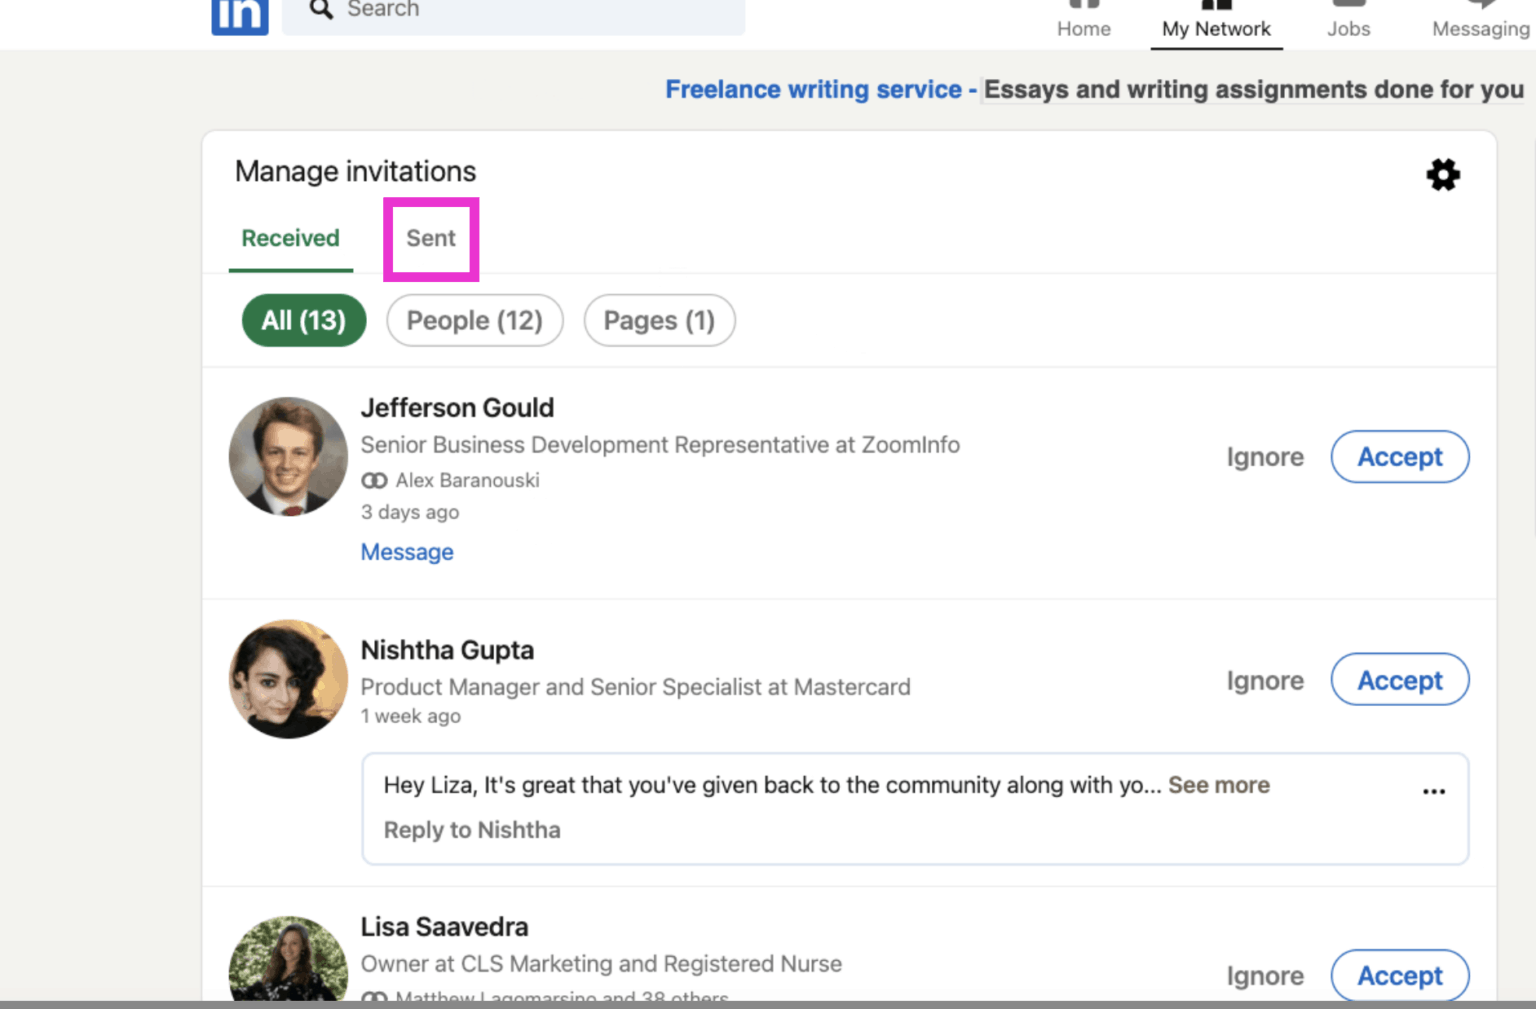
Task: Open the overflow menu on Nishtha's message
Action: (x=1433, y=791)
